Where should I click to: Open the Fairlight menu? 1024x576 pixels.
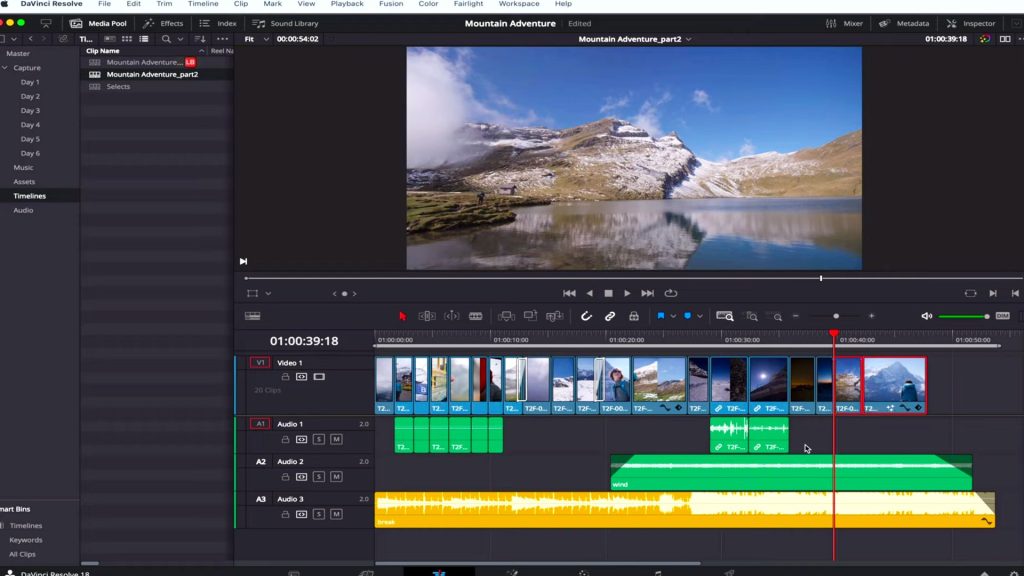(468, 4)
